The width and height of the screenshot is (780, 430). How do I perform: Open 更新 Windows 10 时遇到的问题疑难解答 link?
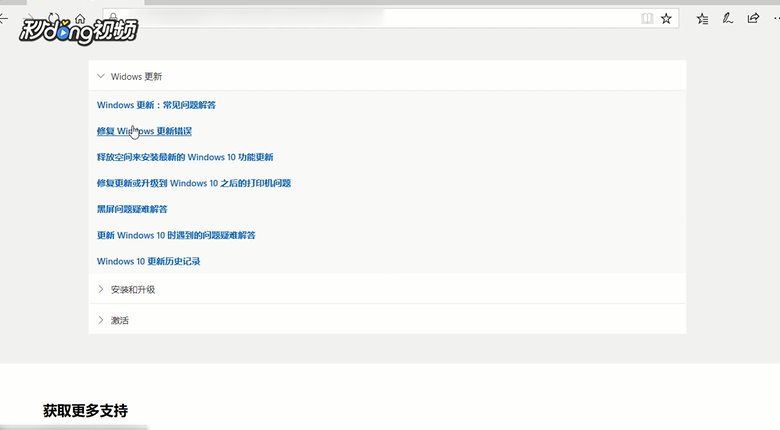point(176,235)
